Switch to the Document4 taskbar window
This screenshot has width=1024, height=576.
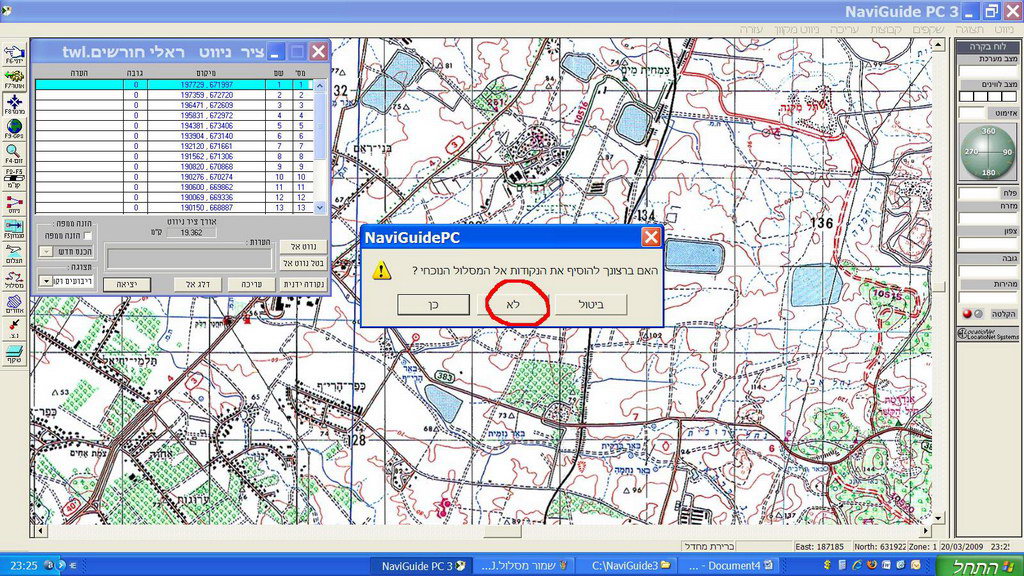coord(730,566)
